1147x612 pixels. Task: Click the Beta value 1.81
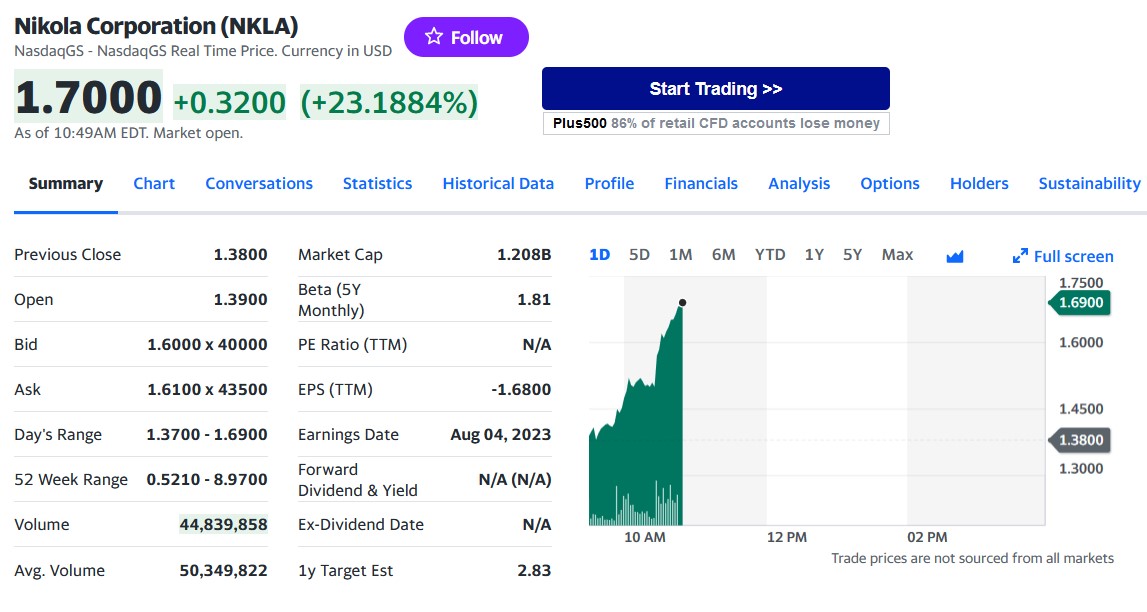coord(534,299)
